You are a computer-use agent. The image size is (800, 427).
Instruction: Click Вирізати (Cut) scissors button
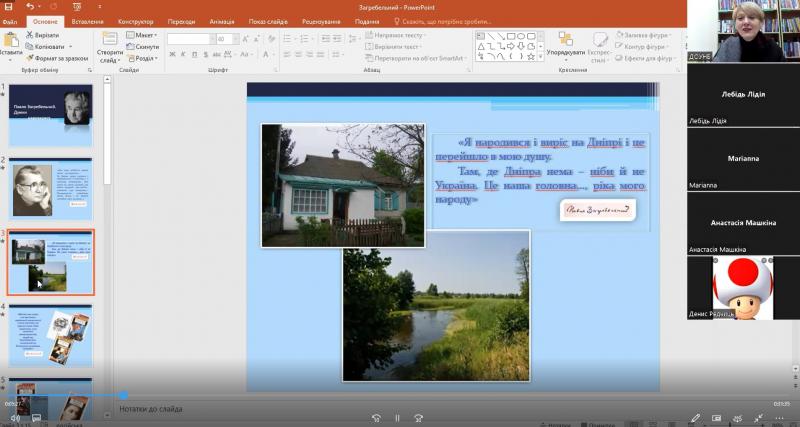(43, 35)
